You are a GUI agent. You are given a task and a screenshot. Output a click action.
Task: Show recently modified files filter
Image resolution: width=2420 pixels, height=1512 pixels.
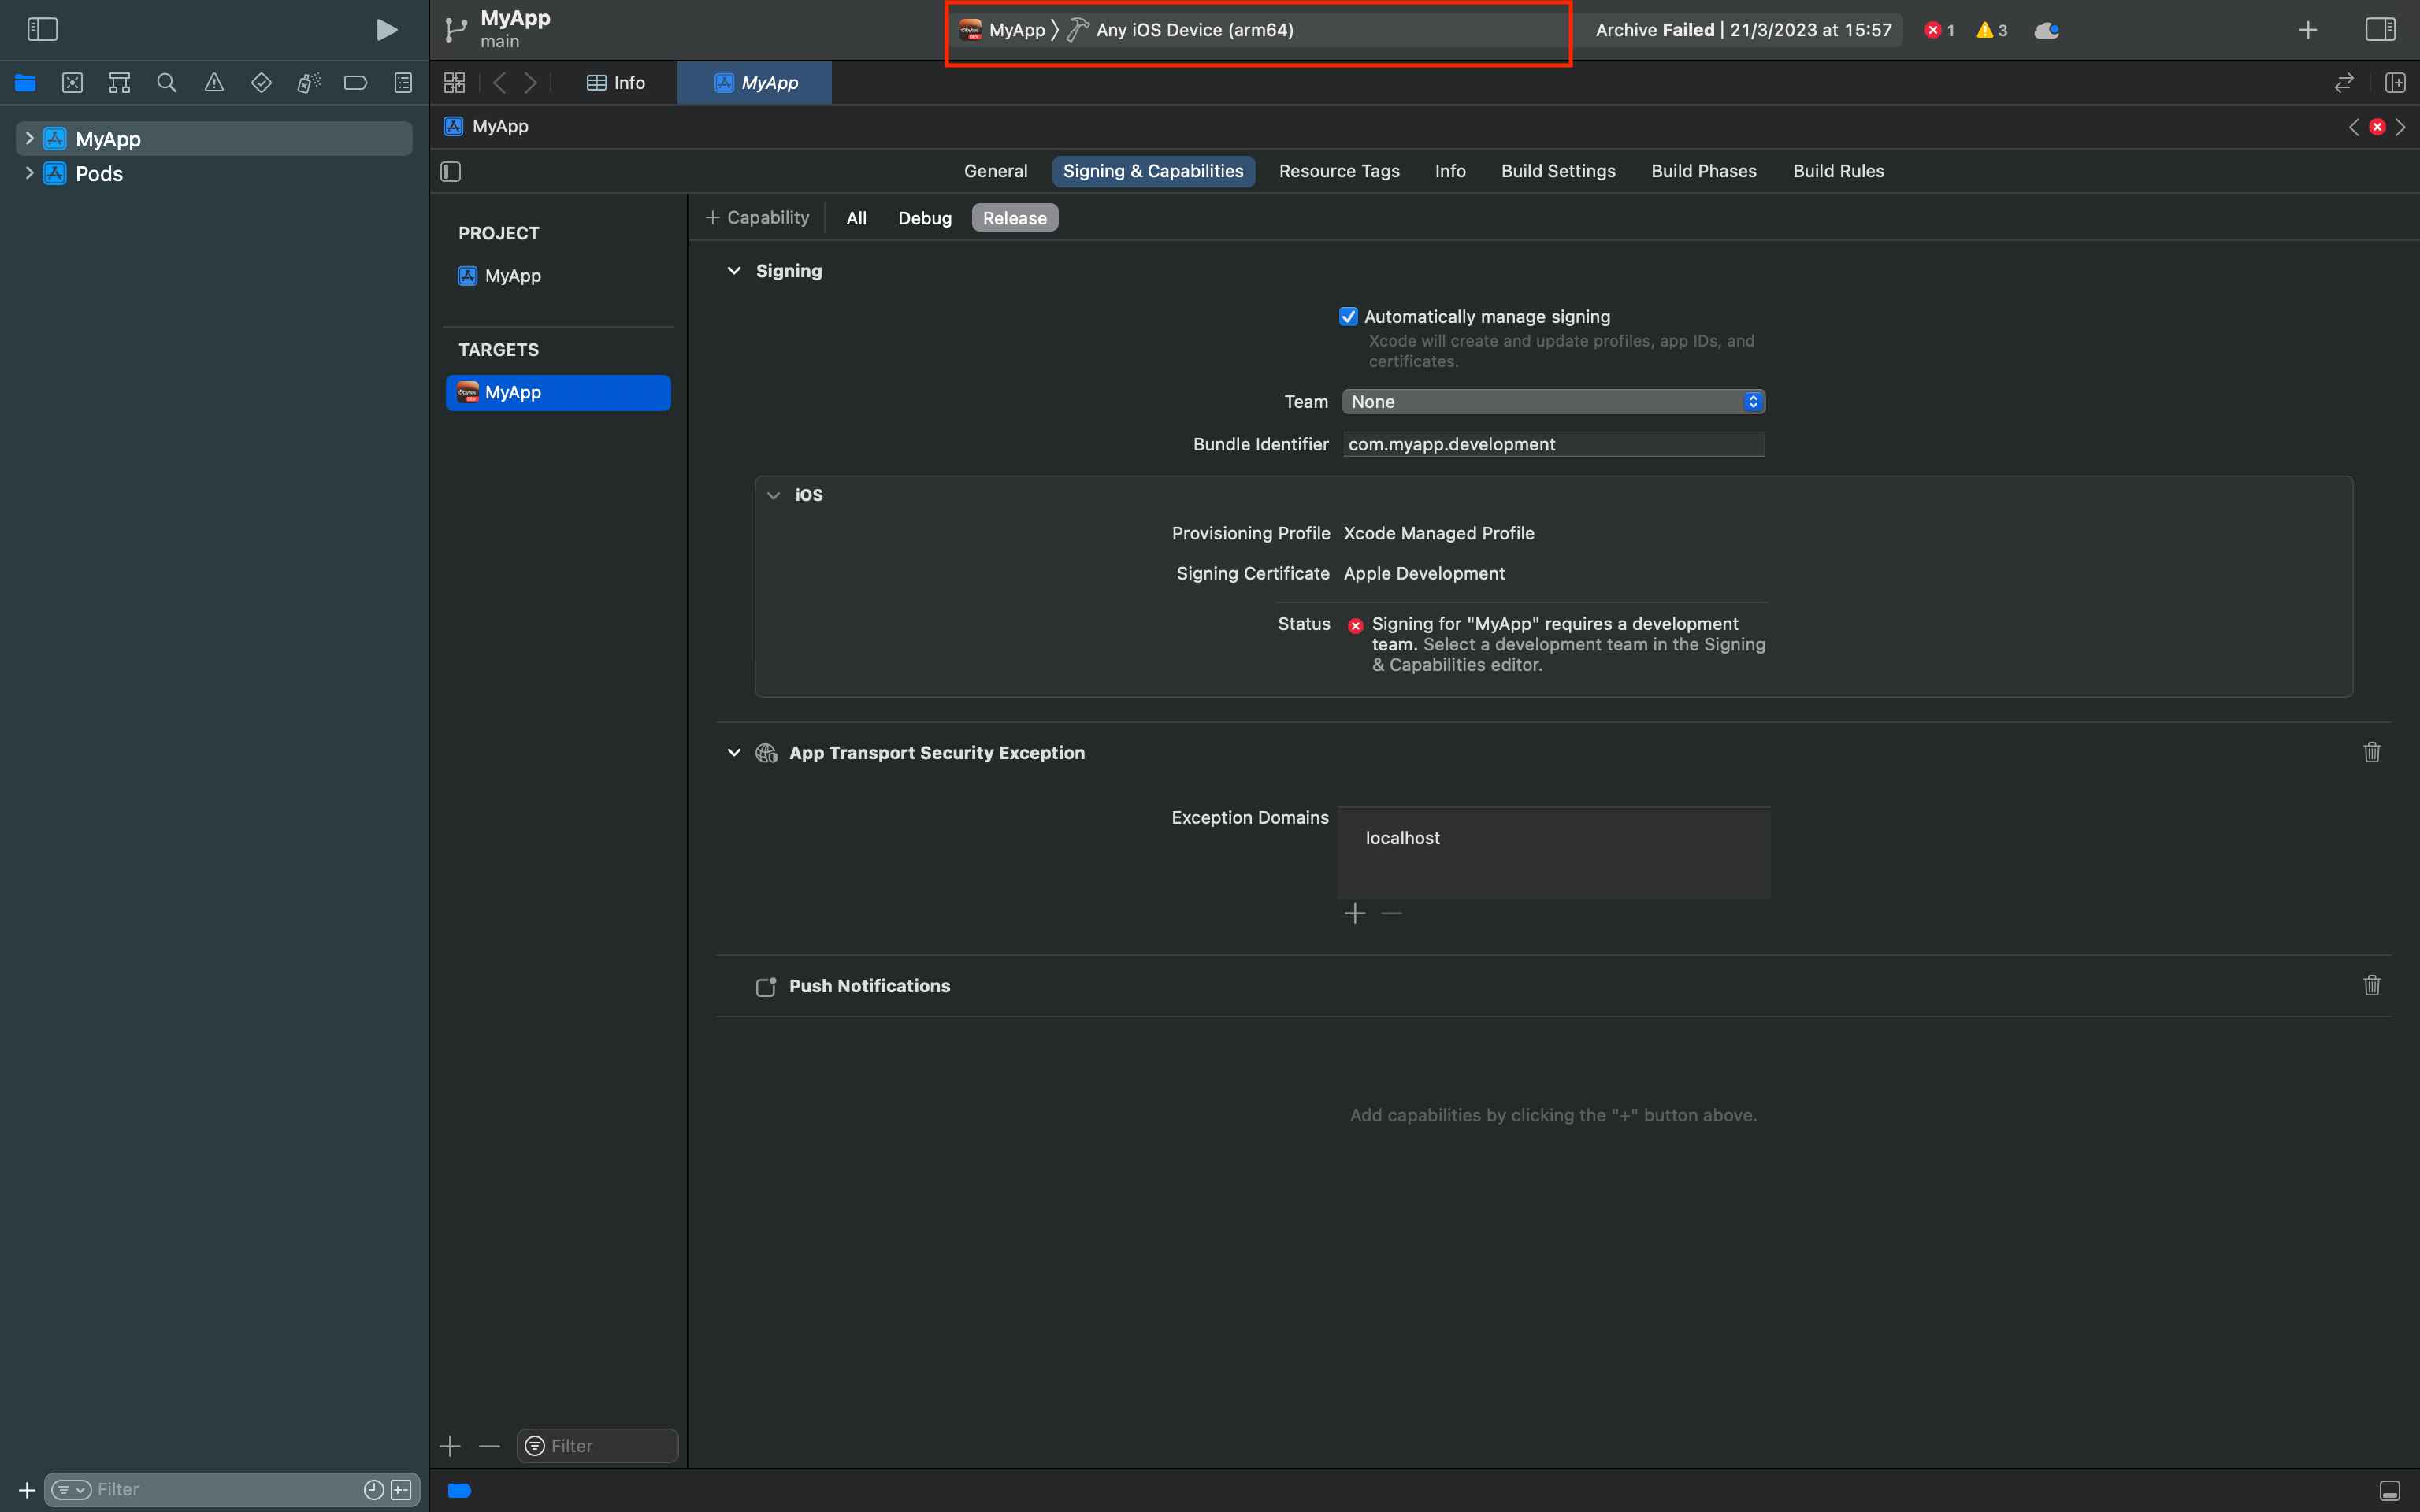(374, 1490)
